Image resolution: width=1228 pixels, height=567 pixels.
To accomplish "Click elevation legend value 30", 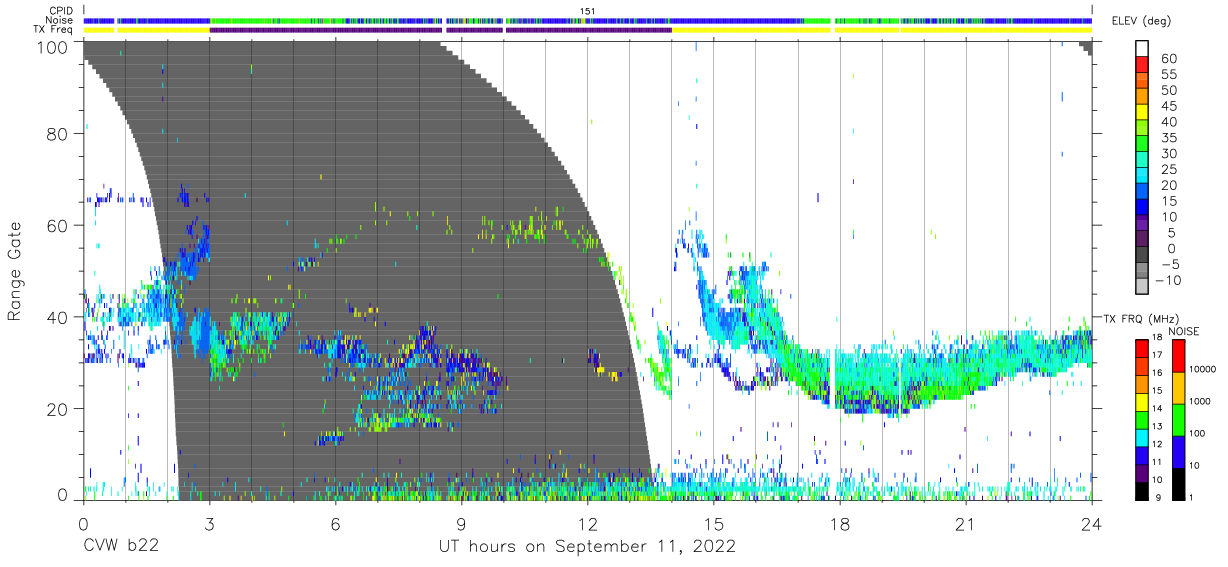I will click(x=1167, y=153).
